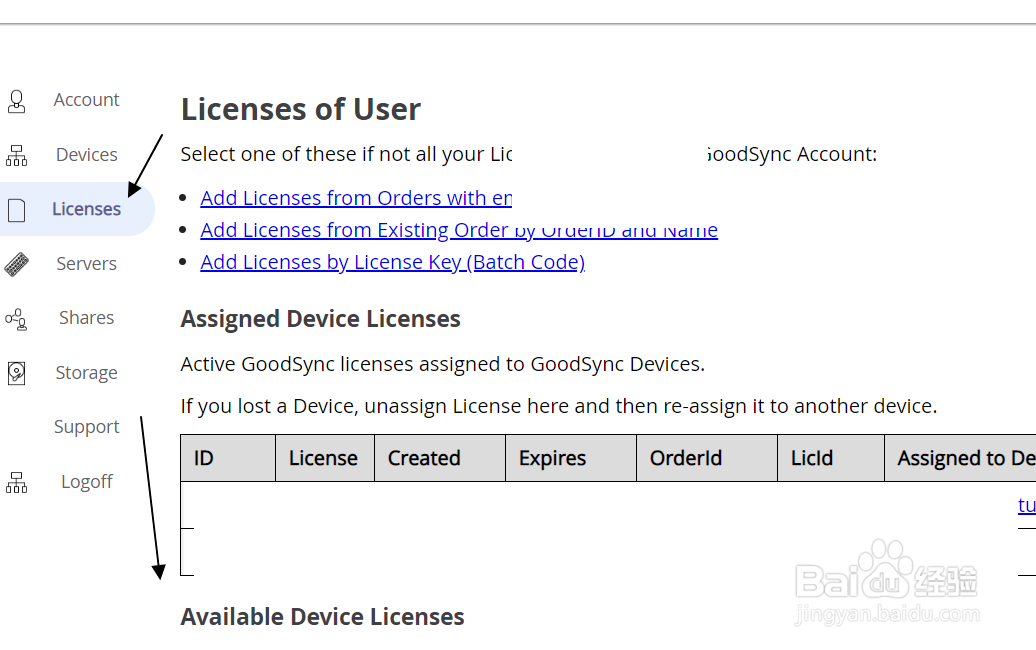Click the Storage disk icon

[16, 373]
